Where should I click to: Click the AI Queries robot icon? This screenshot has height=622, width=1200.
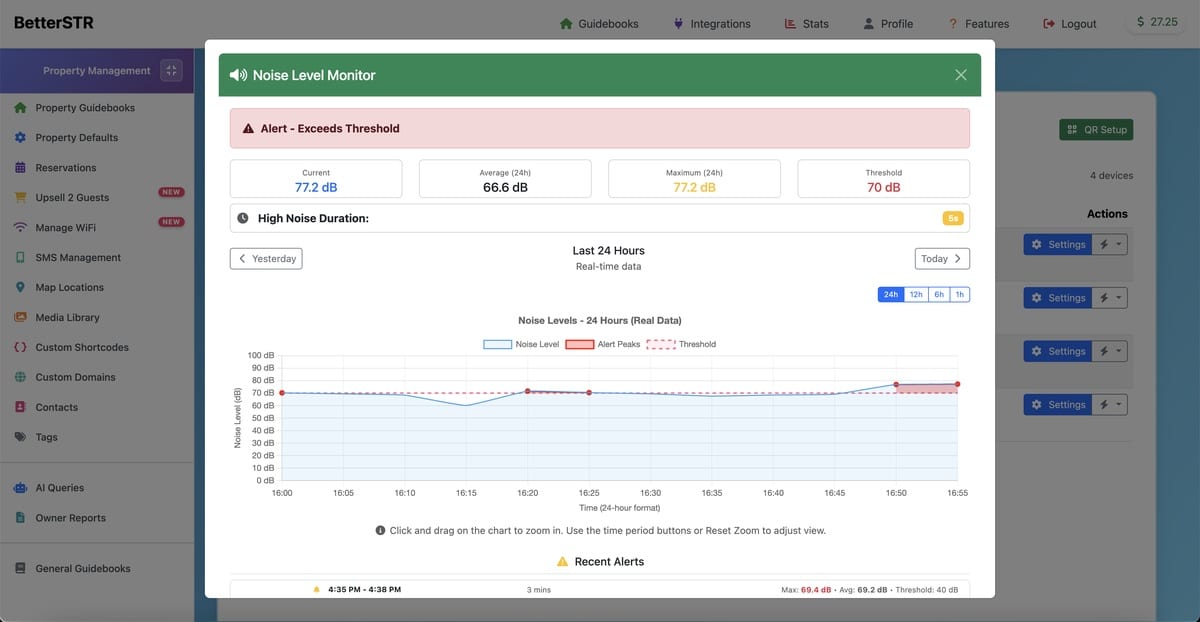click(20, 488)
